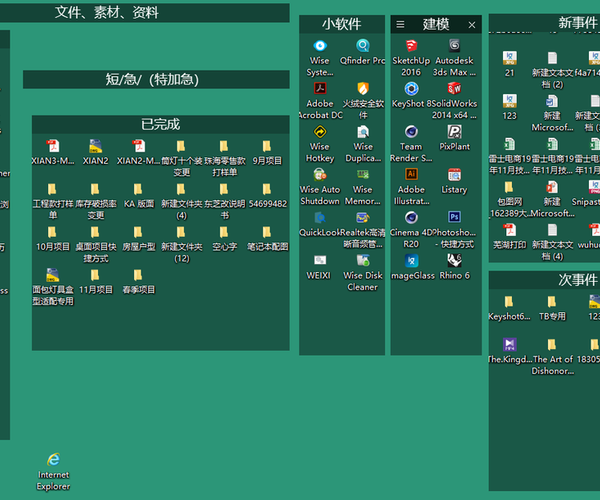Image resolution: width=600 pixels, height=500 pixels.
Task: Select the 已完成 fence title bar
Action: [x=161, y=124]
